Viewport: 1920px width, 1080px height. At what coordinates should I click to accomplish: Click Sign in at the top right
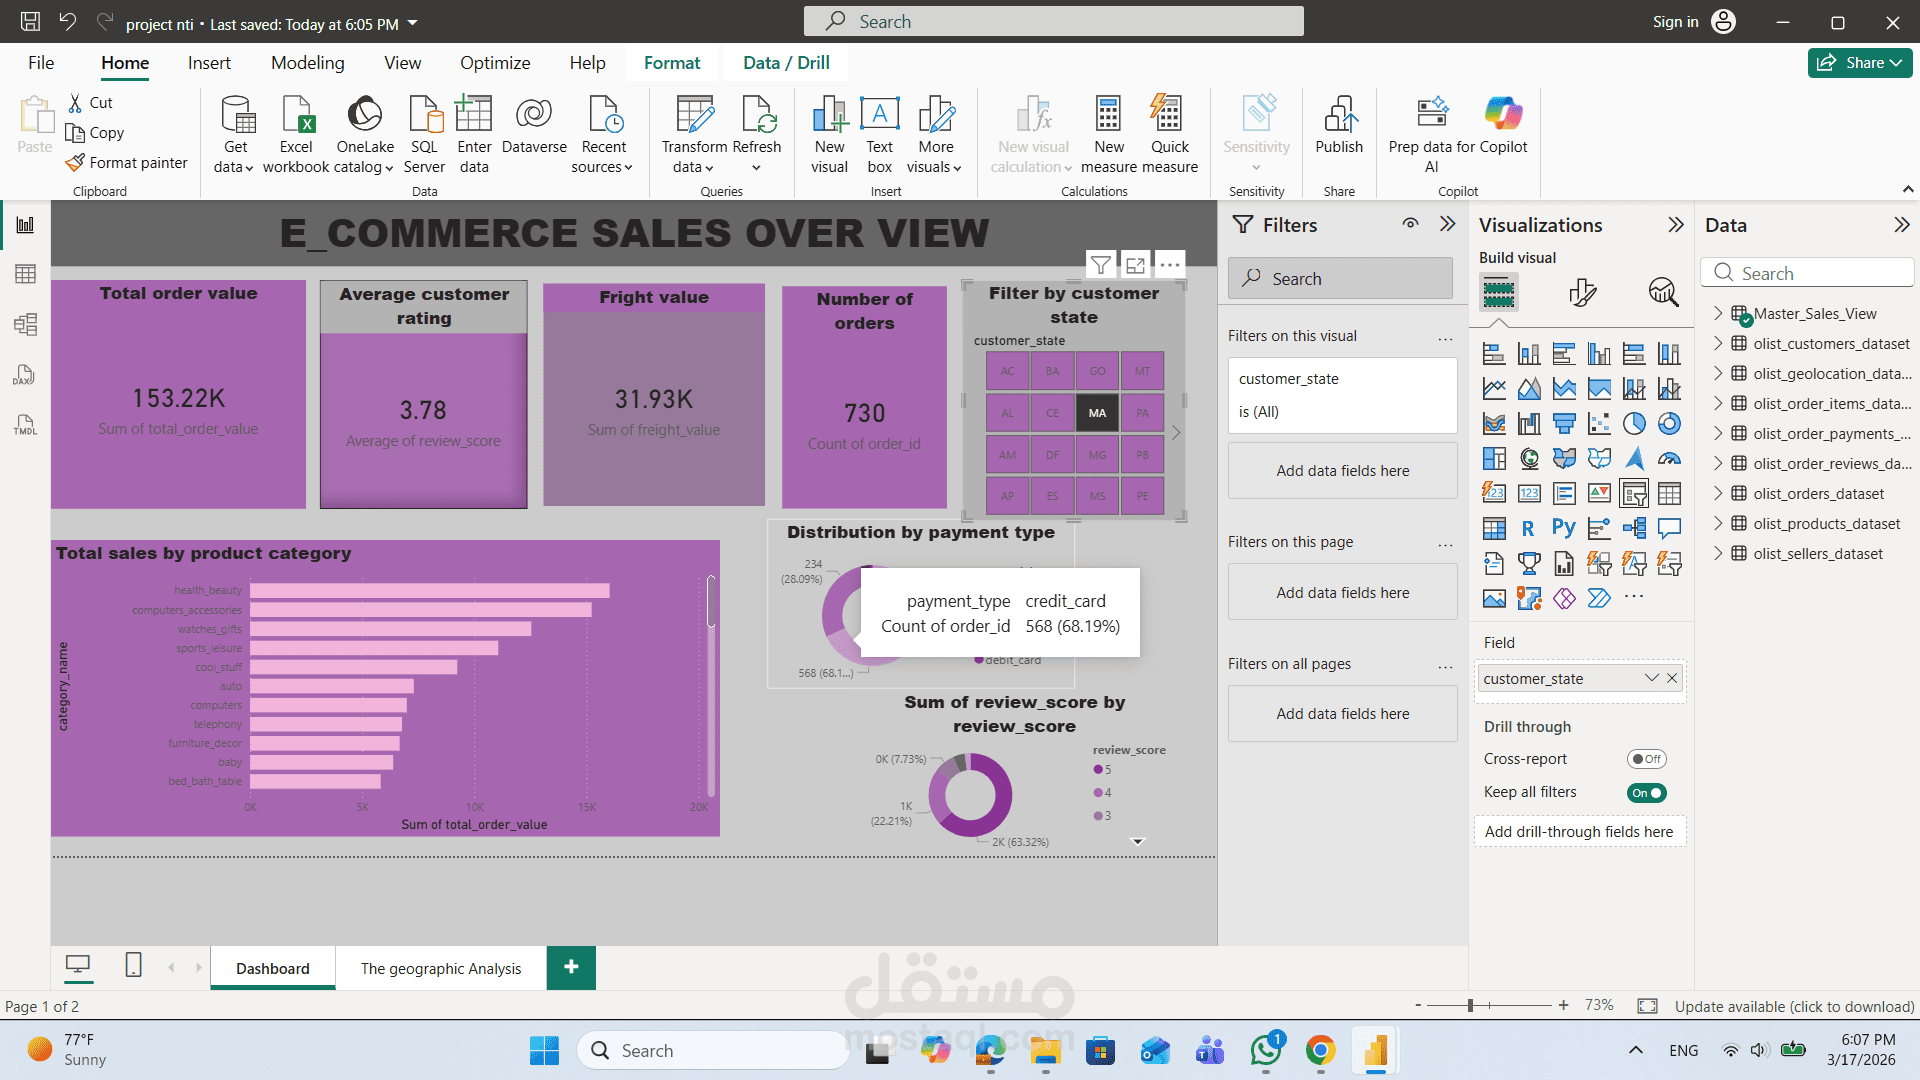tap(1675, 21)
